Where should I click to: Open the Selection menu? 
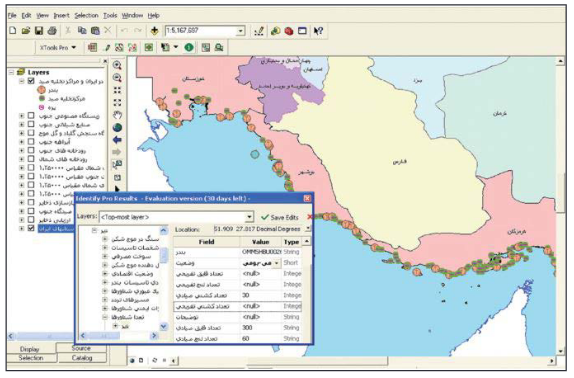point(86,15)
